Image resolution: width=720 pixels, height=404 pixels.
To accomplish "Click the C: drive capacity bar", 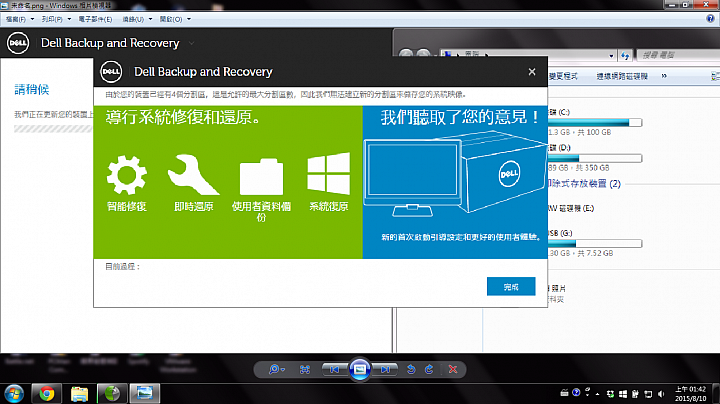I will tap(595, 123).
